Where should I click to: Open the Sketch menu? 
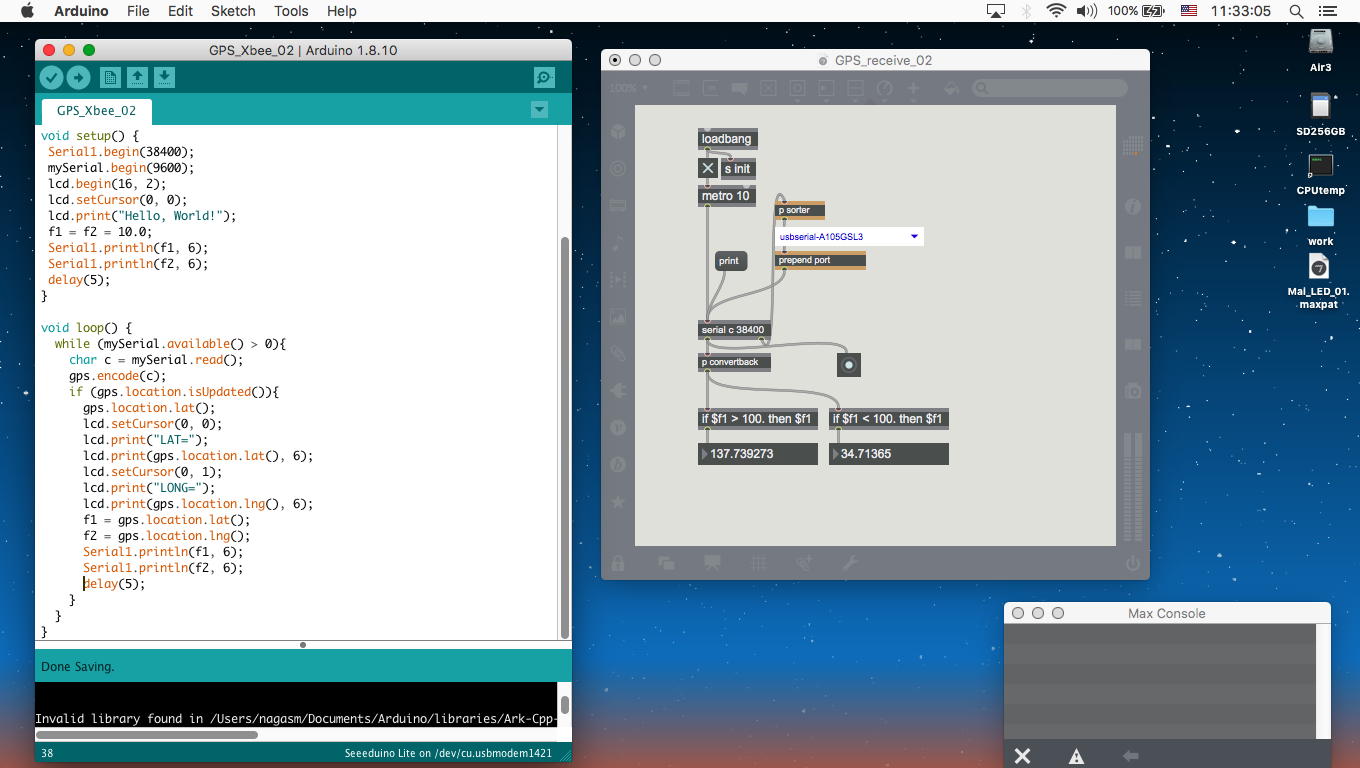(233, 11)
